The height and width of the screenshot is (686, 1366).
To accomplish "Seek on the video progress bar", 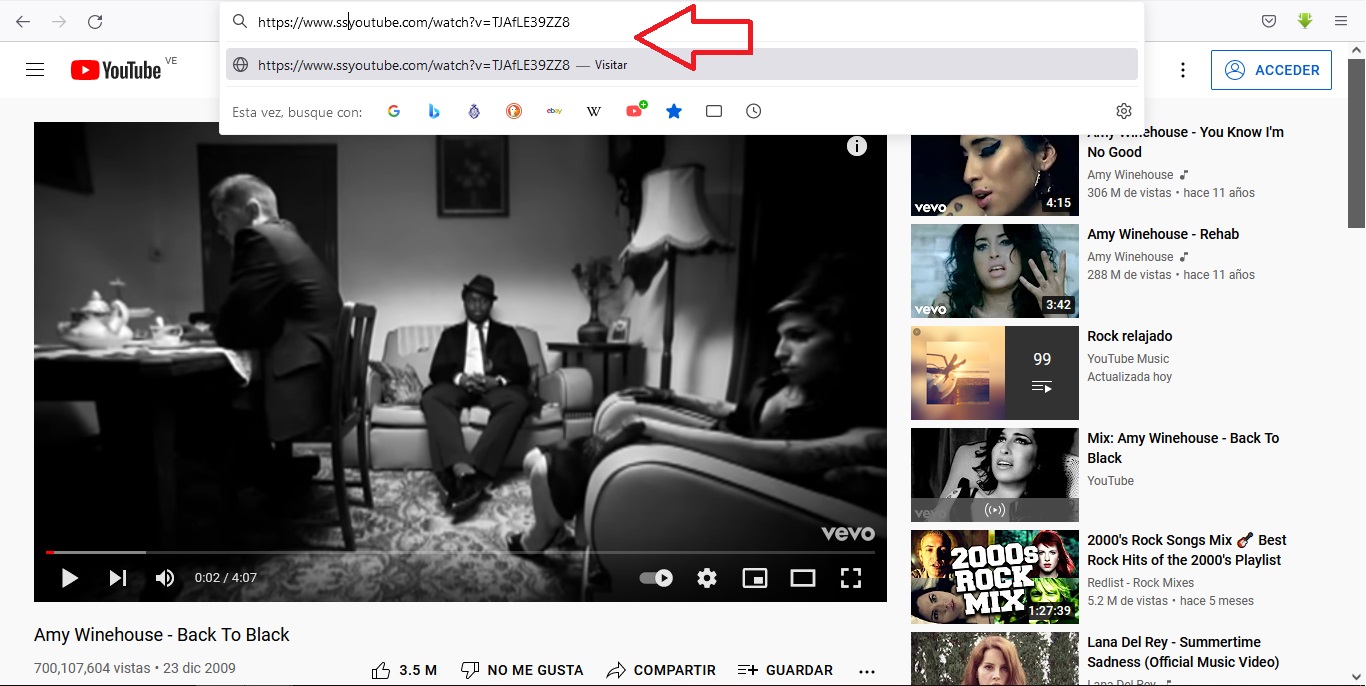I will coord(460,552).
